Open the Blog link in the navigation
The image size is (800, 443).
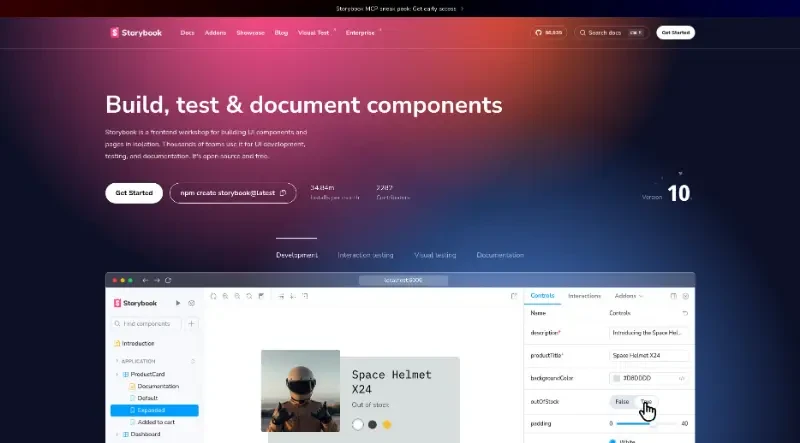click(281, 32)
